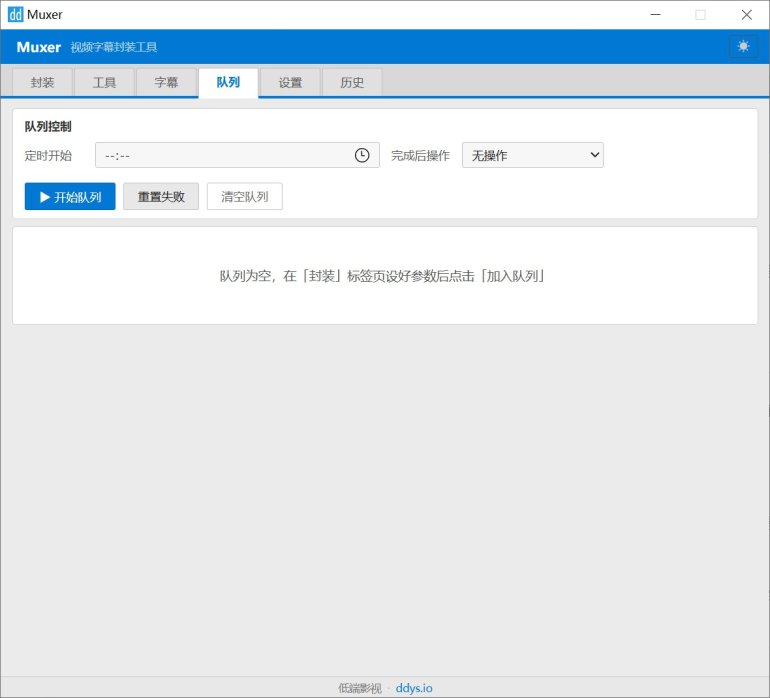The image size is (770, 698).
Task: Switch to the 封装 tab
Action: (x=42, y=83)
